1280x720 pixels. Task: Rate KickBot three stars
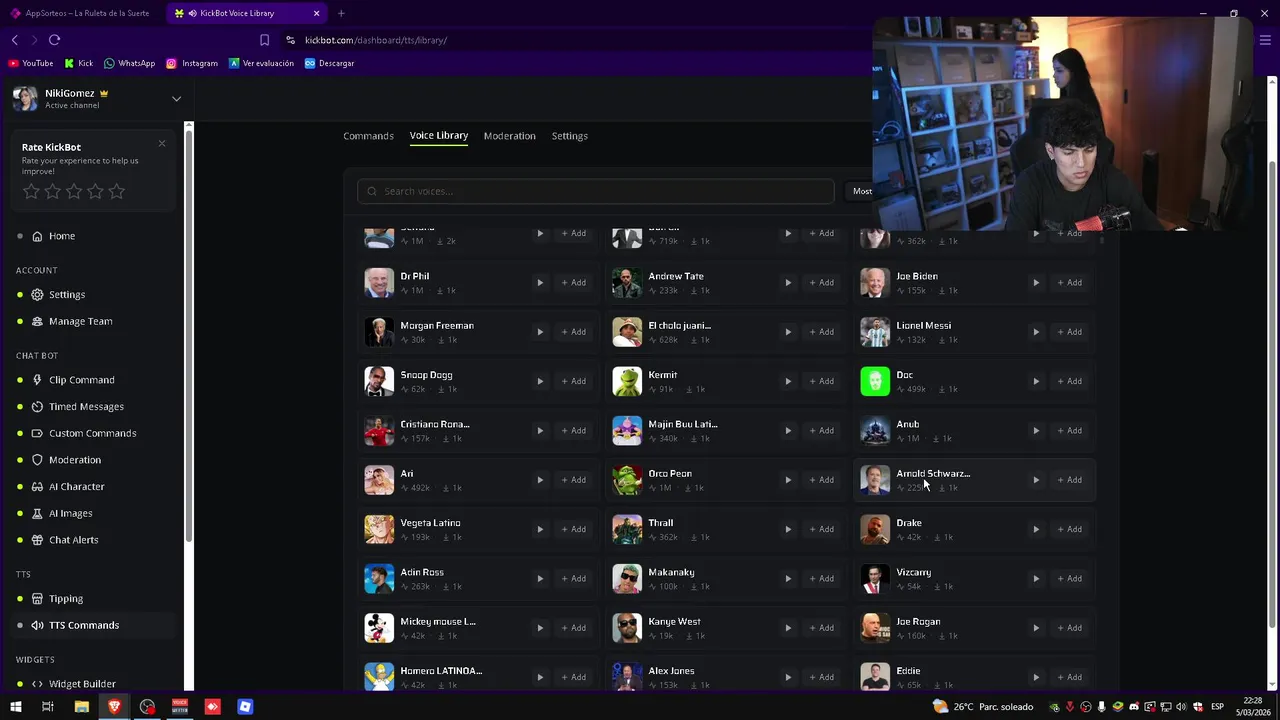[x=74, y=191]
